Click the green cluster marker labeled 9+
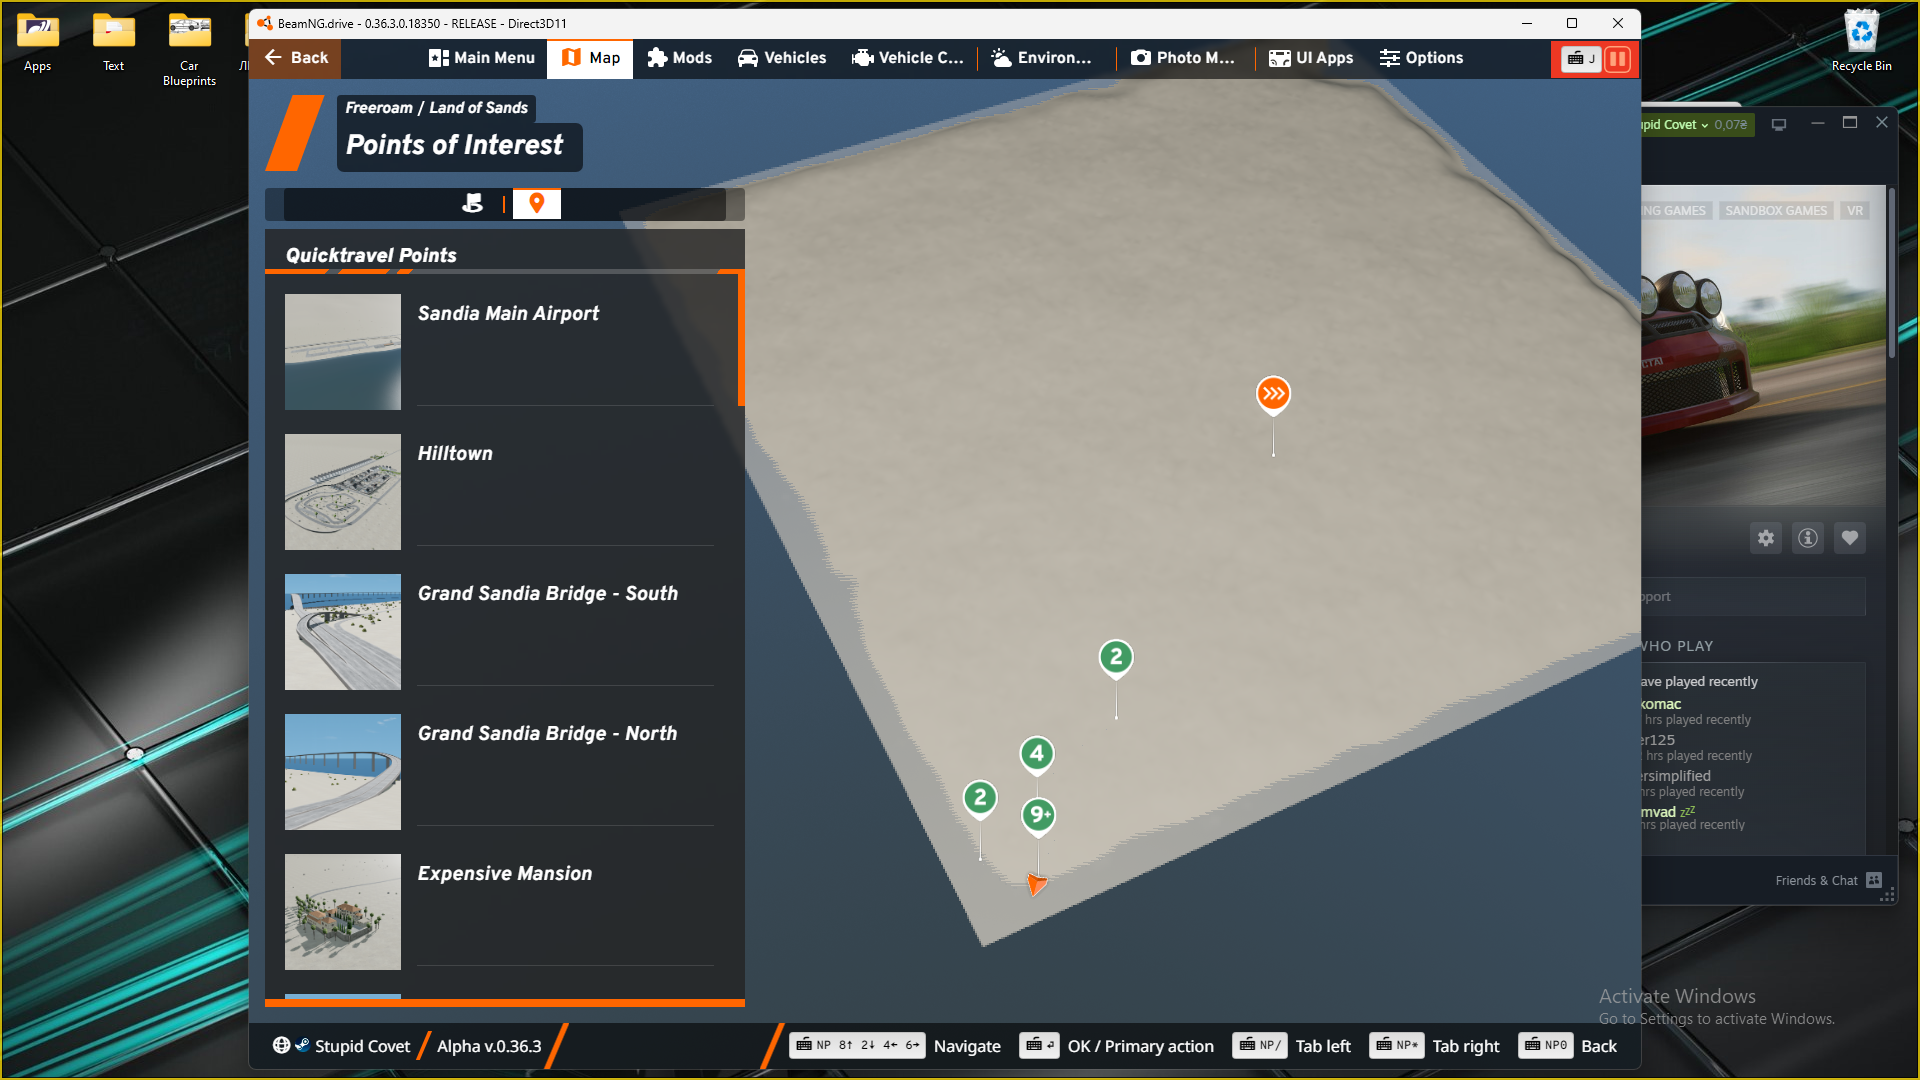The image size is (1920, 1080). click(x=1039, y=816)
